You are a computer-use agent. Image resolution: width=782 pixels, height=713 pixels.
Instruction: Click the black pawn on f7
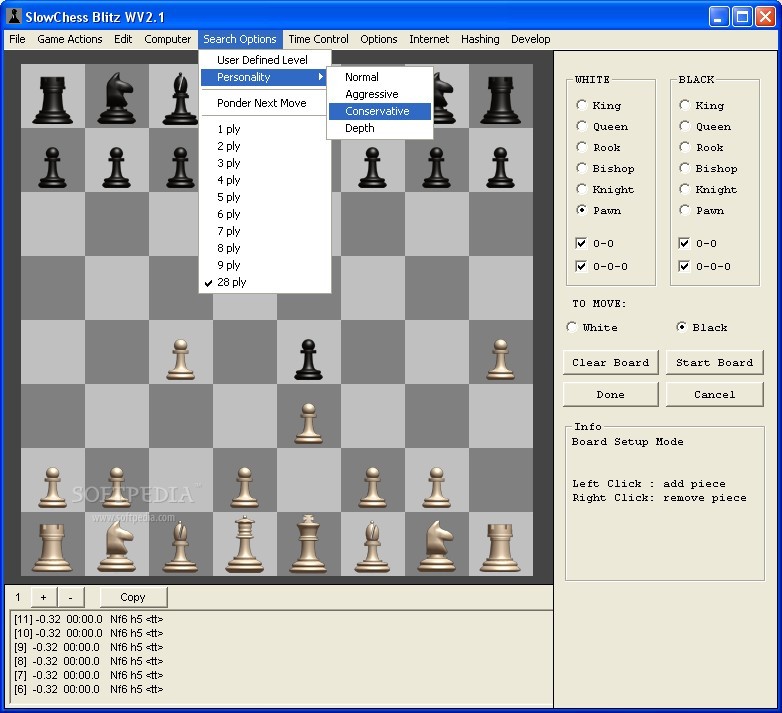pos(372,168)
